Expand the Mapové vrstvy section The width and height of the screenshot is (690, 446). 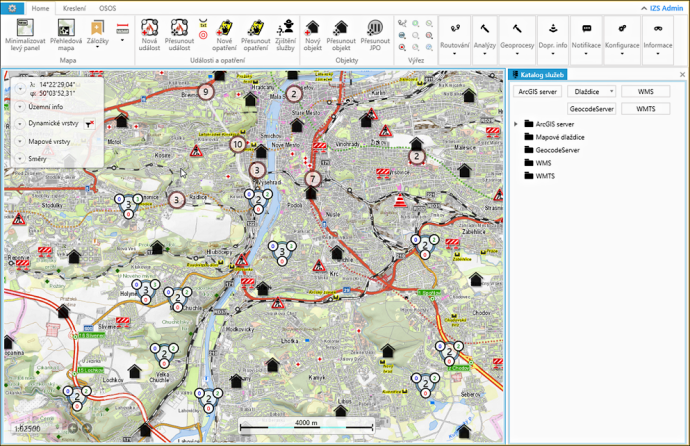pos(20,141)
